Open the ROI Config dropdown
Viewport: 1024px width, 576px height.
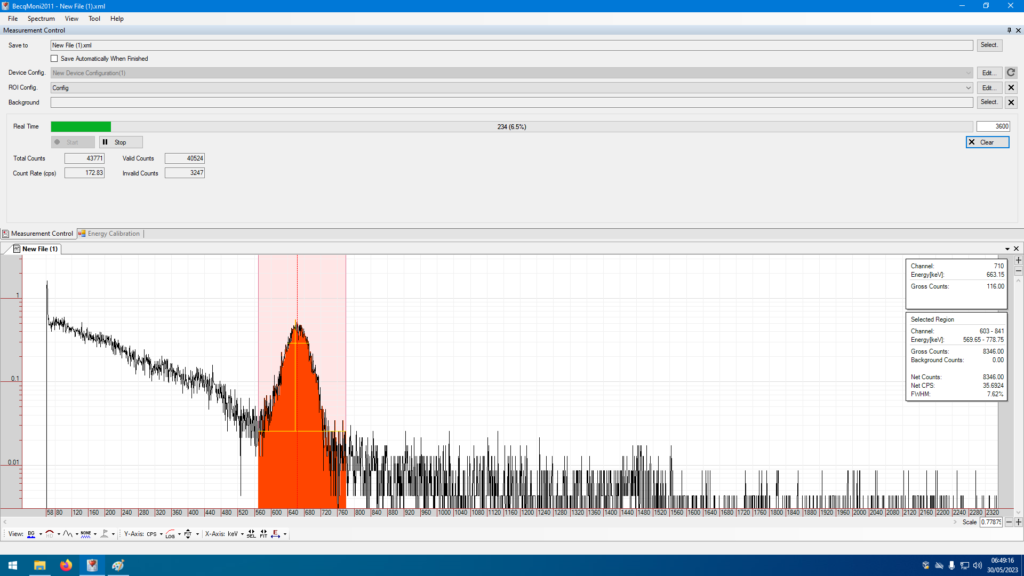click(x=968, y=88)
